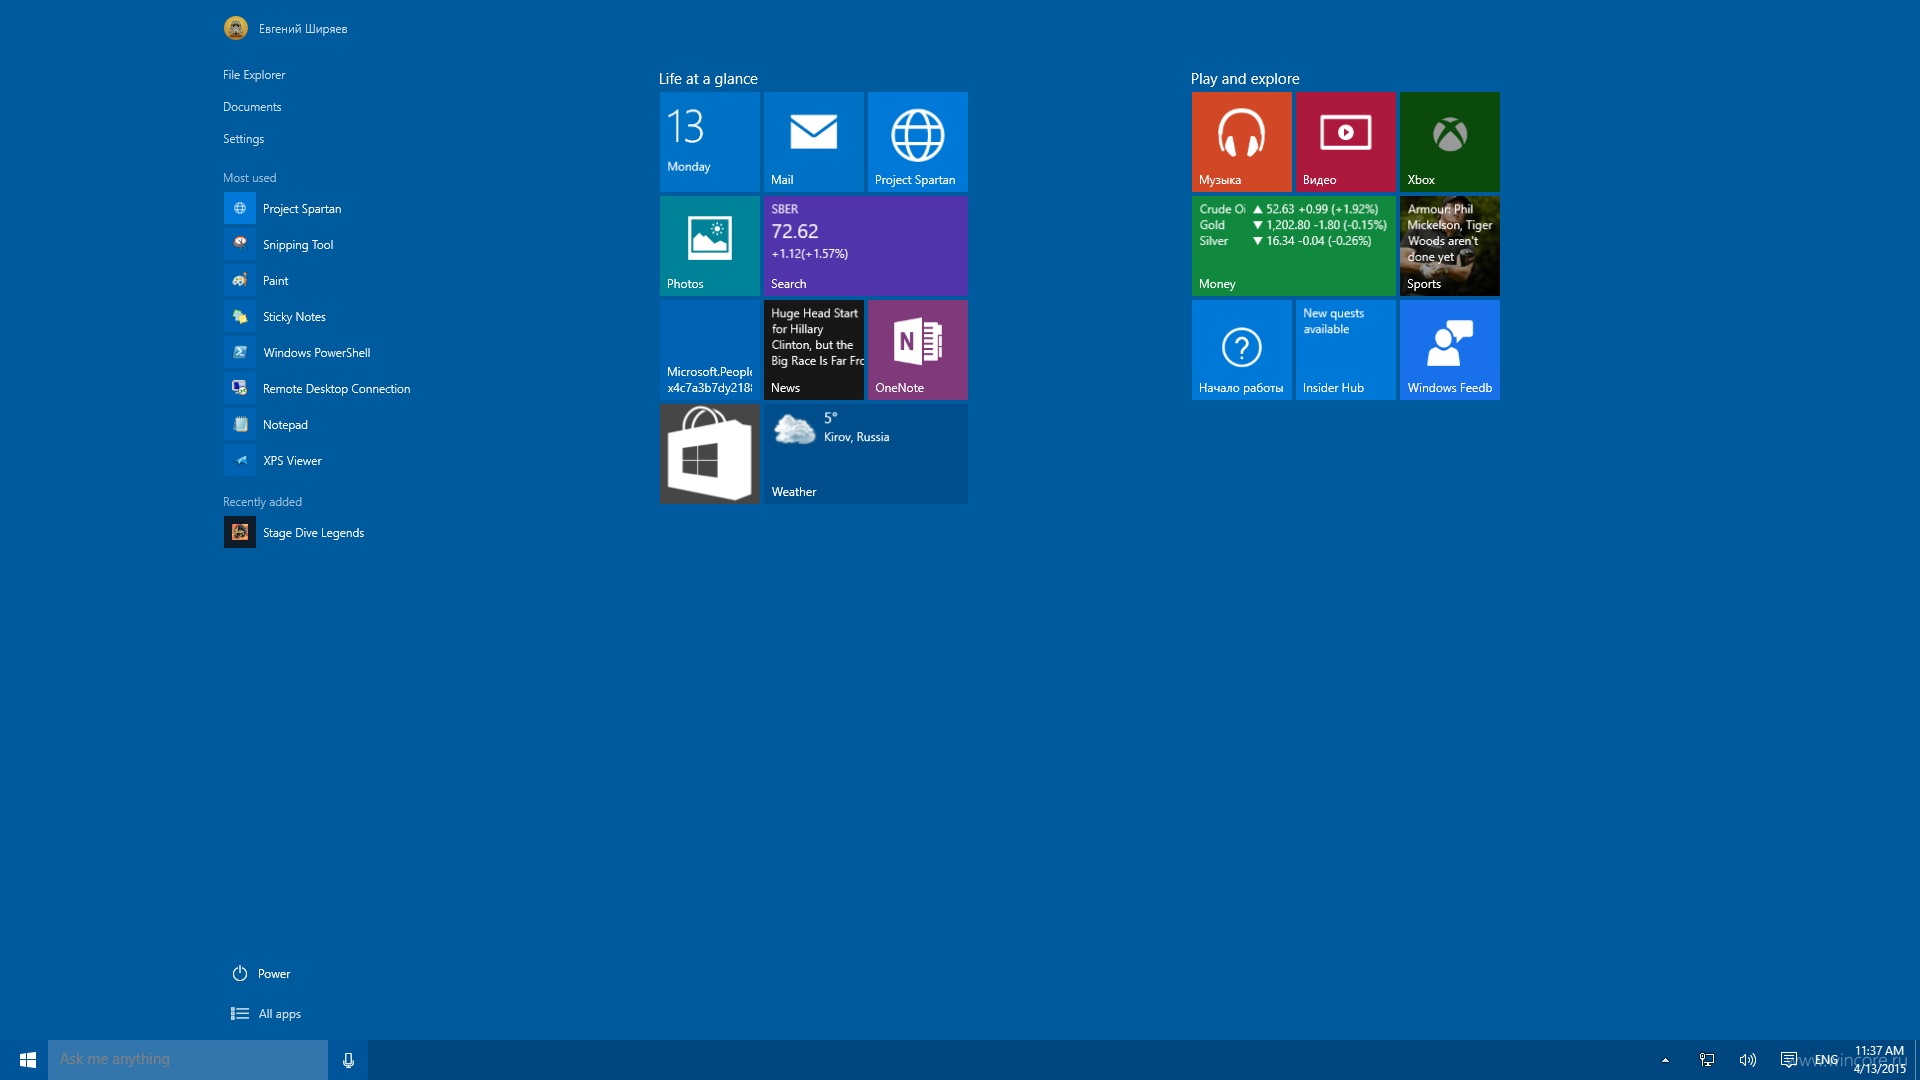The image size is (1920, 1080).
Task: Click the Sticky Notes icon in the list
Action: [240, 317]
